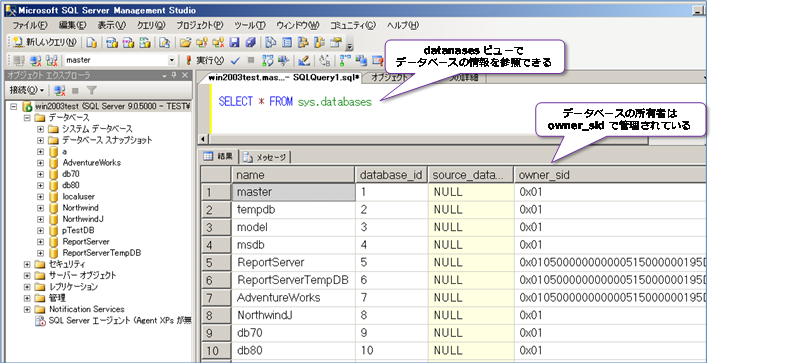Viewport: 800px width, 364px height.
Task: Click the database_id column header
Action: click(391, 175)
